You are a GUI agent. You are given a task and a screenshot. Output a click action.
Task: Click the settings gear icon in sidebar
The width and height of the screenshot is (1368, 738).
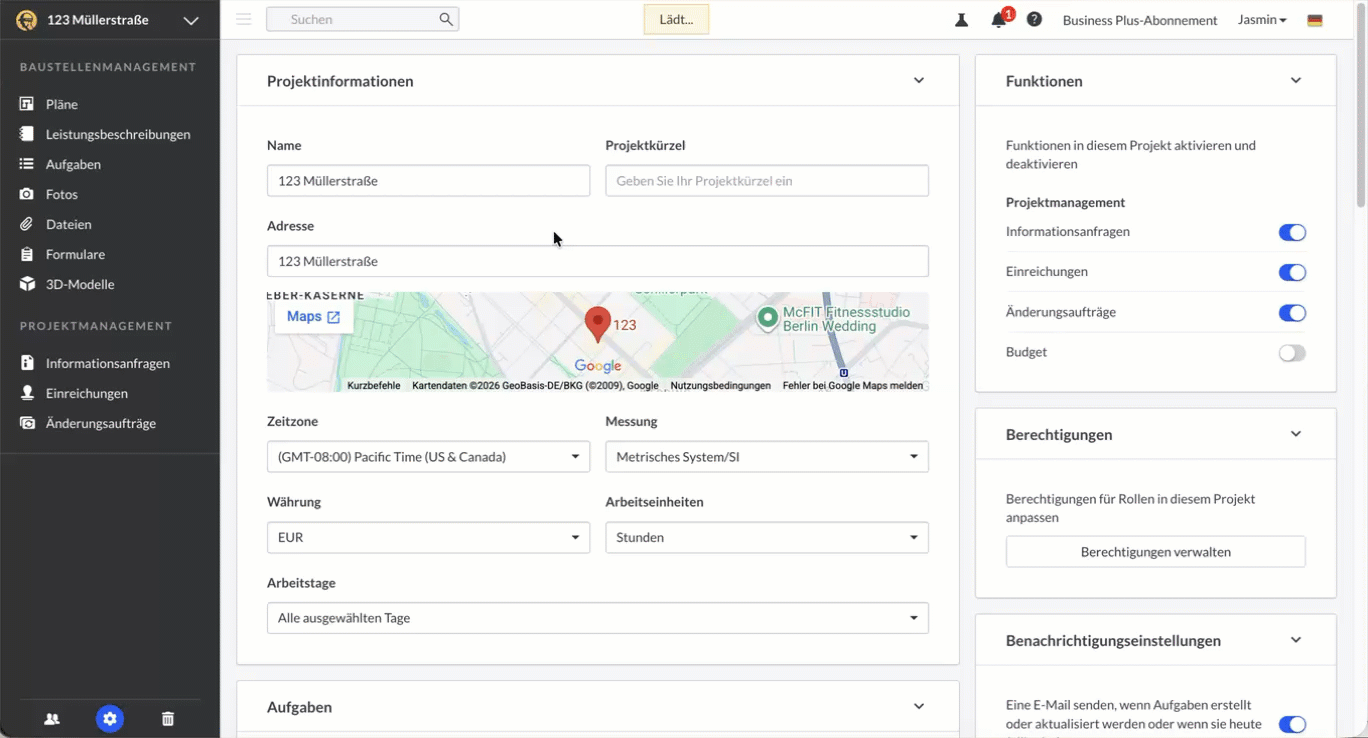pos(110,718)
